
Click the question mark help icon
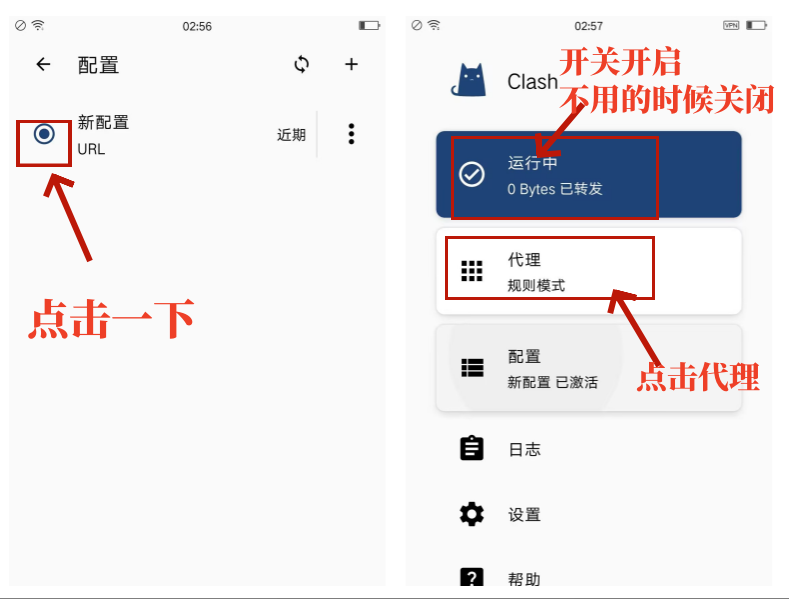click(x=471, y=579)
